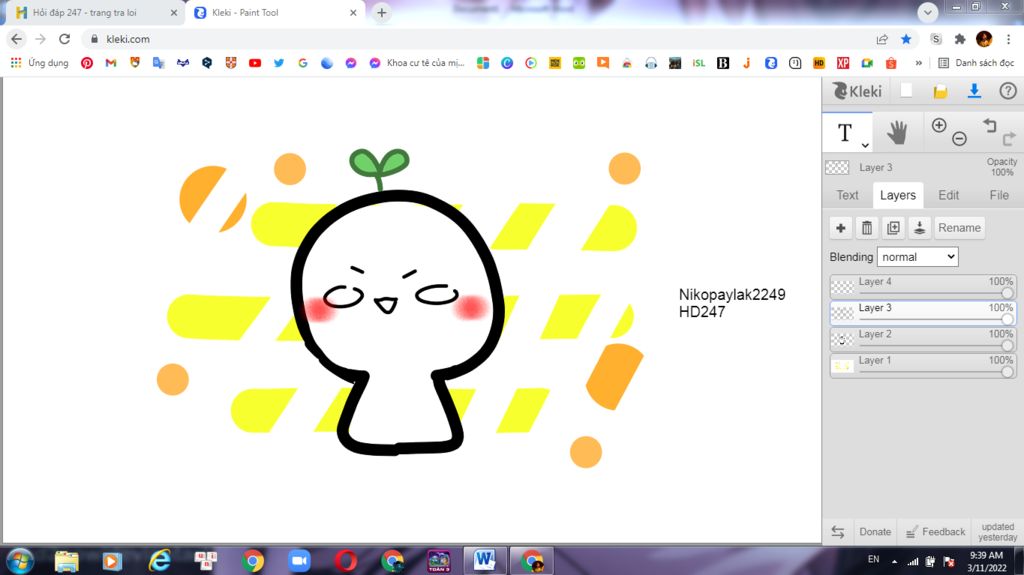Viewport: 1024px width, 575px height.
Task: Click the EN language indicator
Action: (873, 559)
